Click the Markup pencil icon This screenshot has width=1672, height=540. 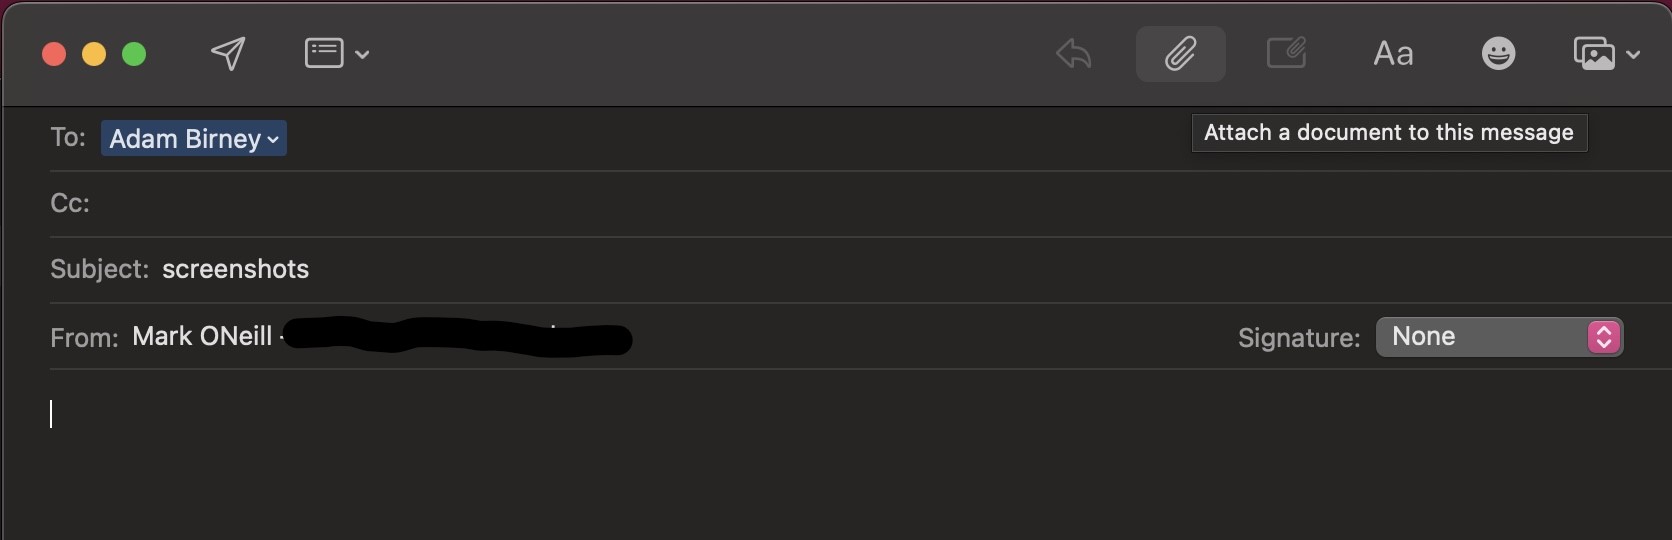pyautogui.click(x=1286, y=53)
